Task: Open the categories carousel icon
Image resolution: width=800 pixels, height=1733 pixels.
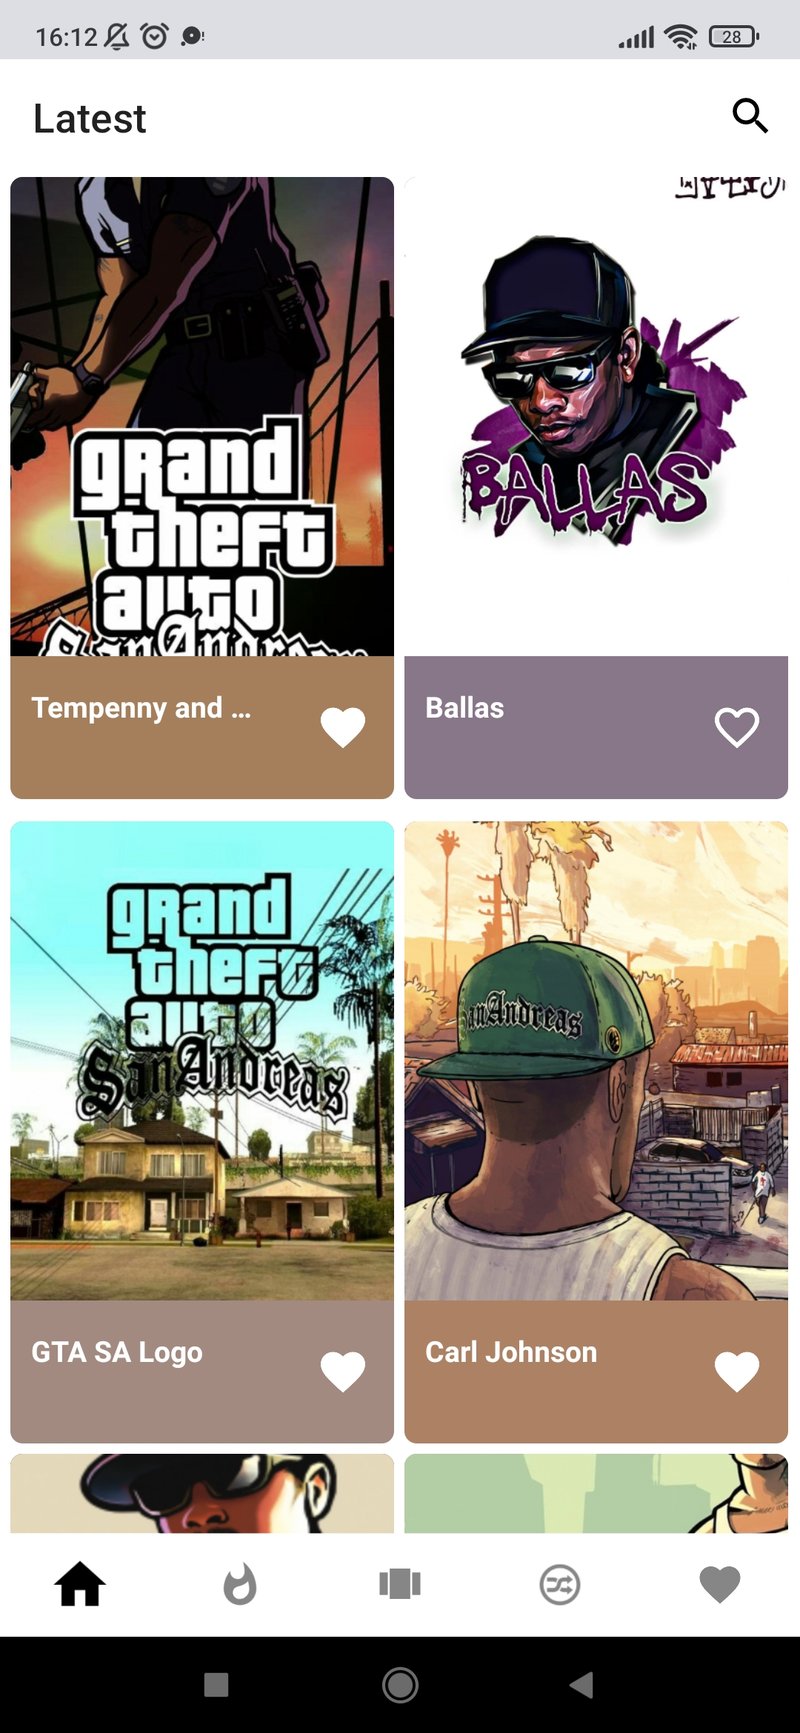Action: [x=400, y=1584]
